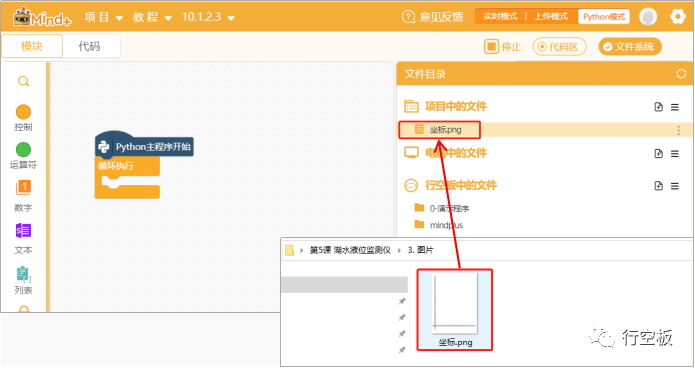Click folder icon in explorer address bar
The width and height of the screenshot is (695, 368).
coord(289,250)
